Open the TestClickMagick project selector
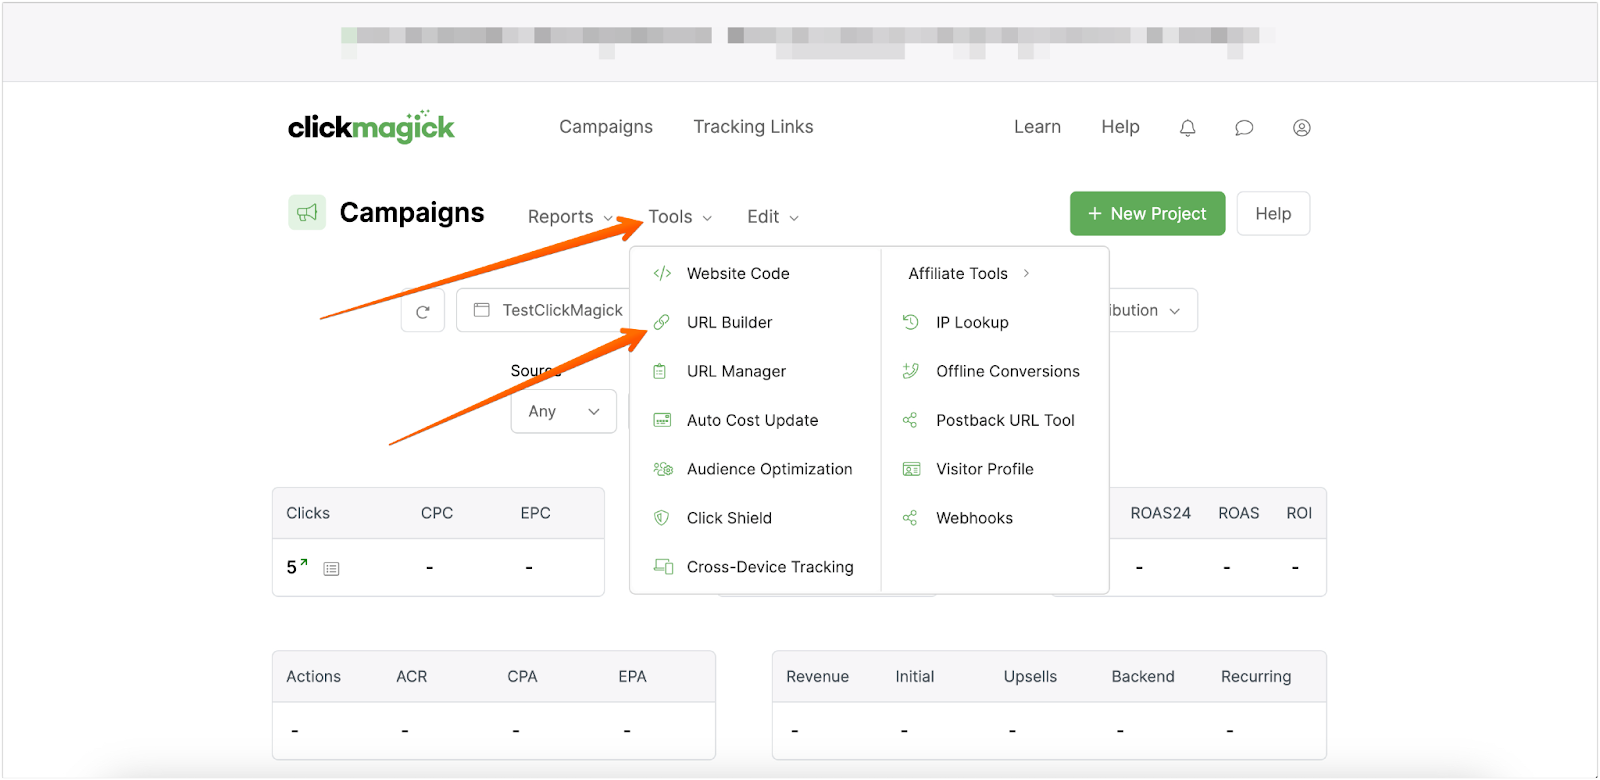 (548, 311)
